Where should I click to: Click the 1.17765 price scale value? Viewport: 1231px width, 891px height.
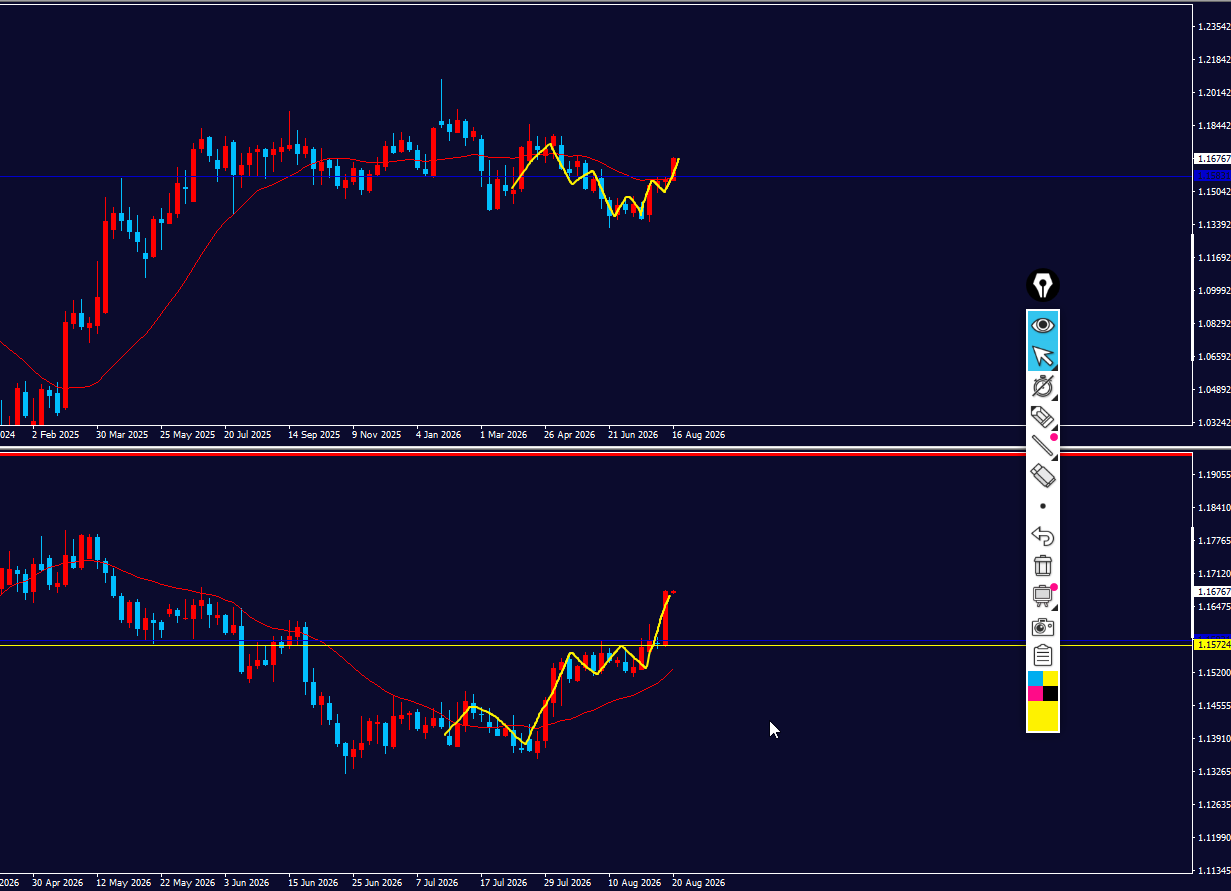click(1213, 541)
